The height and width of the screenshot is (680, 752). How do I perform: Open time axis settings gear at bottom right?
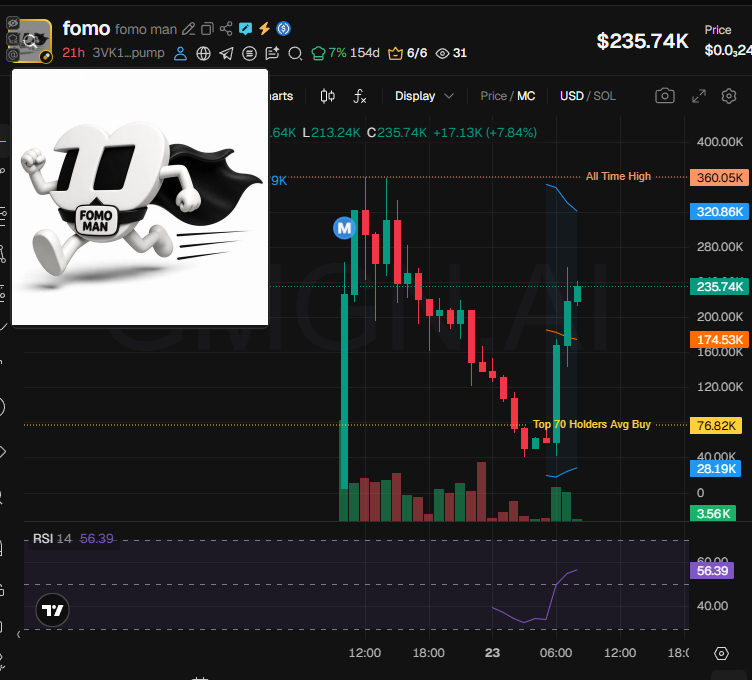click(721, 653)
